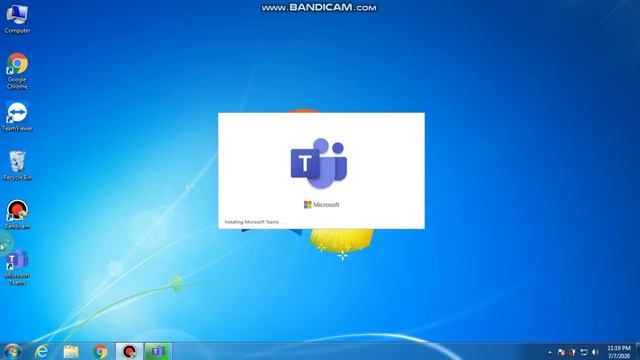Open the Windows Start menu
640x360 pixels.
click(x=12, y=351)
